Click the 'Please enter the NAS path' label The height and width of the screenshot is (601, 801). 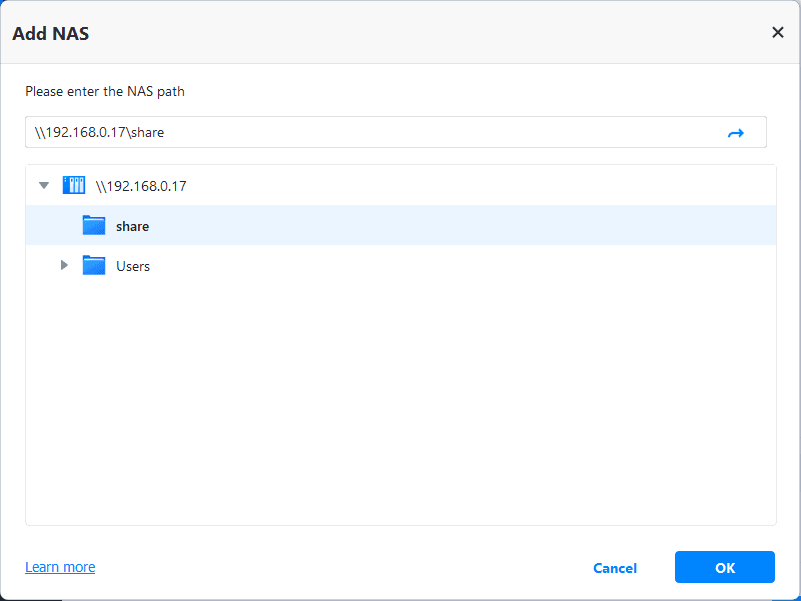[105, 91]
